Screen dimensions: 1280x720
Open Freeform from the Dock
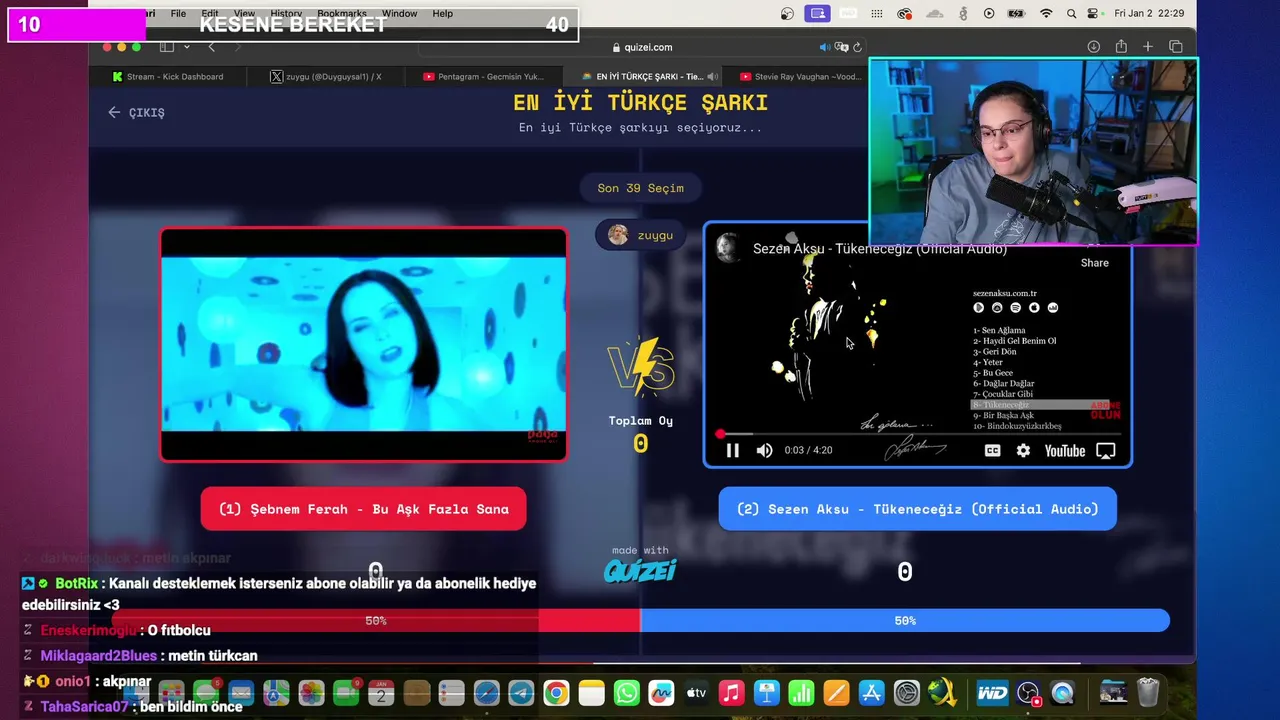[661, 692]
